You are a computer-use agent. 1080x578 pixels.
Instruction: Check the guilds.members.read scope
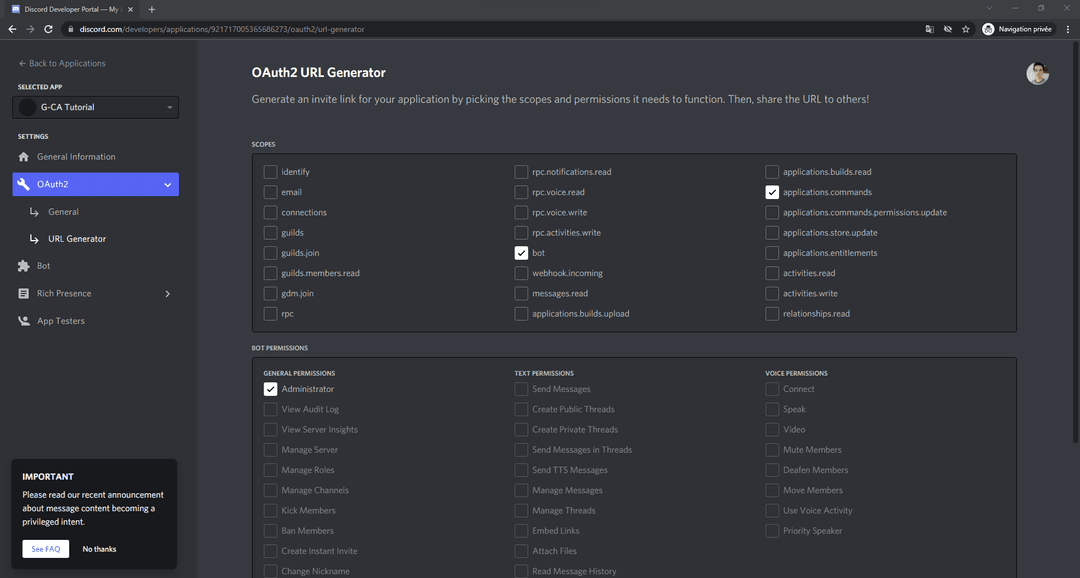(270, 273)
